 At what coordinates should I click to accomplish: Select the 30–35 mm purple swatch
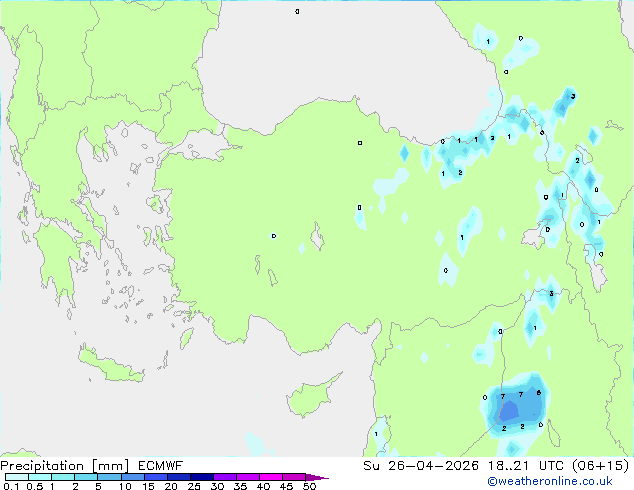[224, 477]
